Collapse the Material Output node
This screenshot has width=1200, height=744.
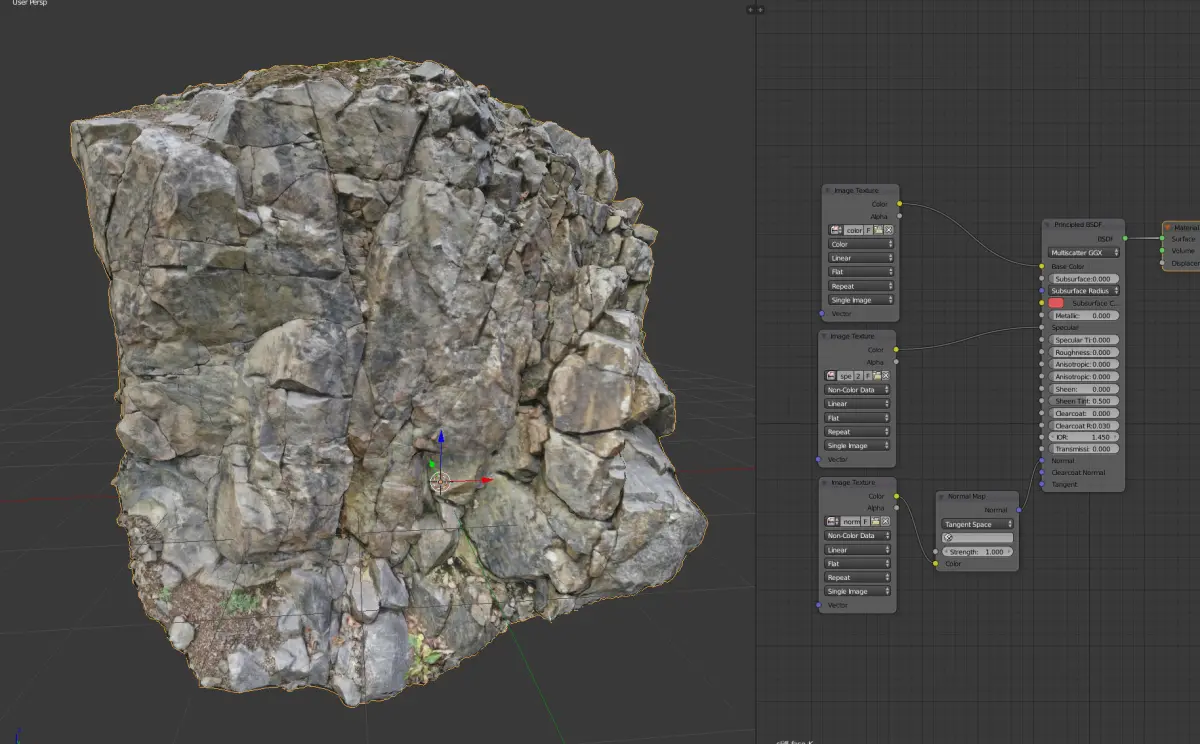[x=1167, y=227]
